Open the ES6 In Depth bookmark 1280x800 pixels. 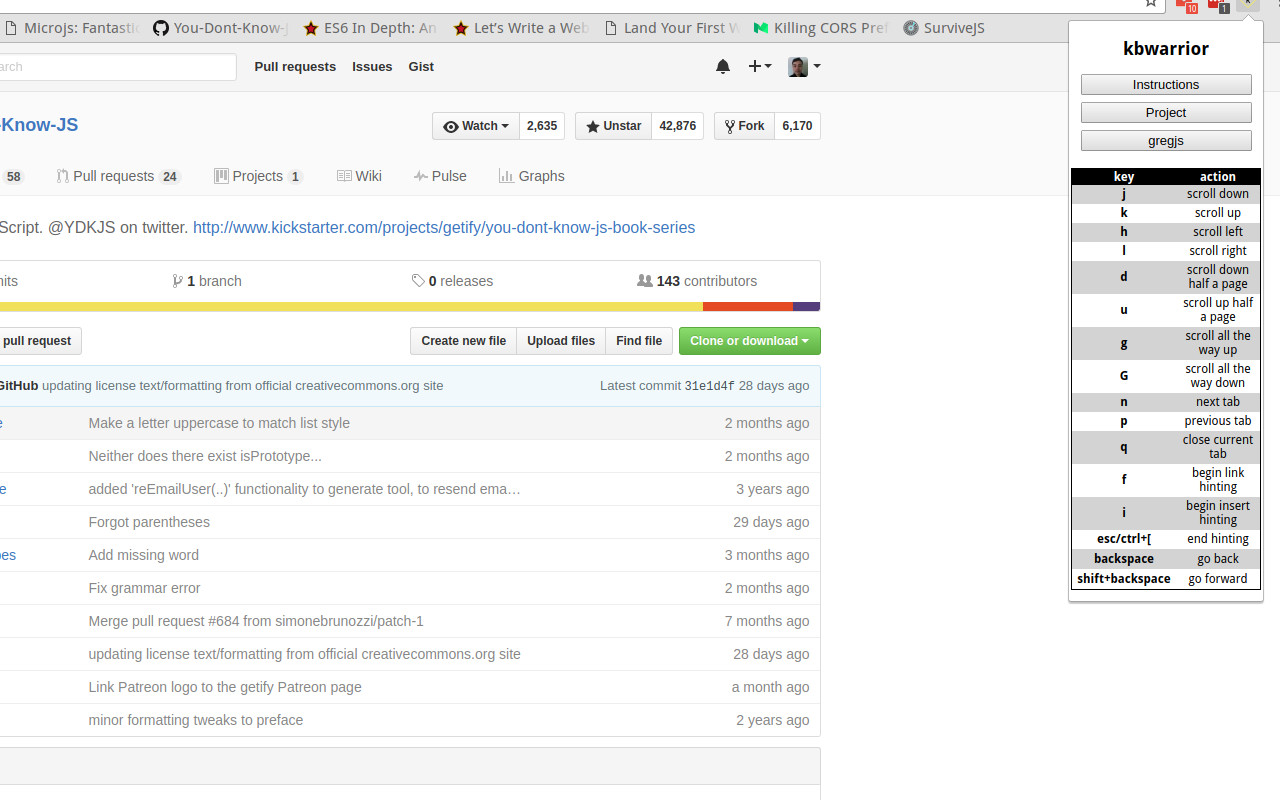point(370,28)
